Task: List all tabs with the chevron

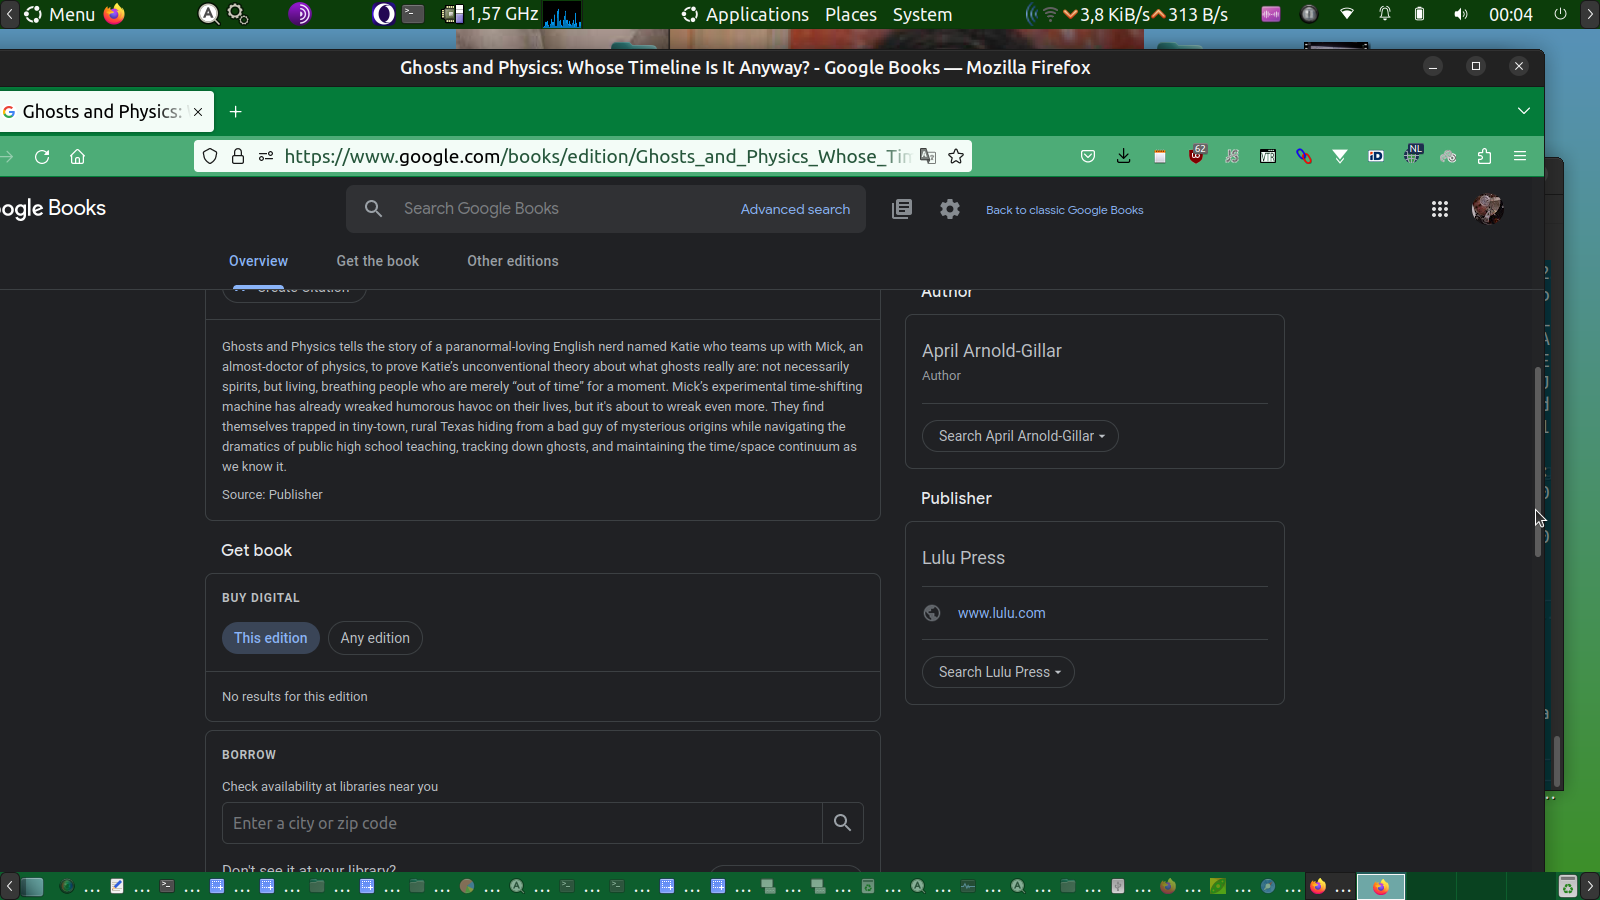Action: click(x=1524, y=111)
